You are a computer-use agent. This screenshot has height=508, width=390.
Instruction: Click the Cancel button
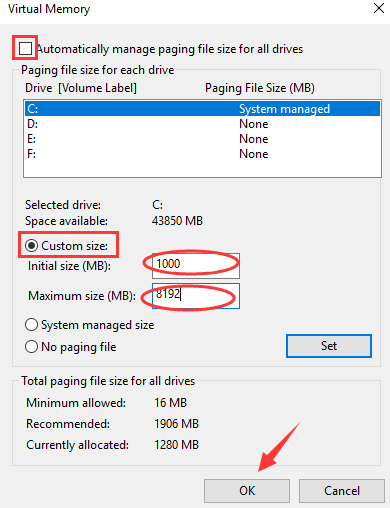pos(342,491)
